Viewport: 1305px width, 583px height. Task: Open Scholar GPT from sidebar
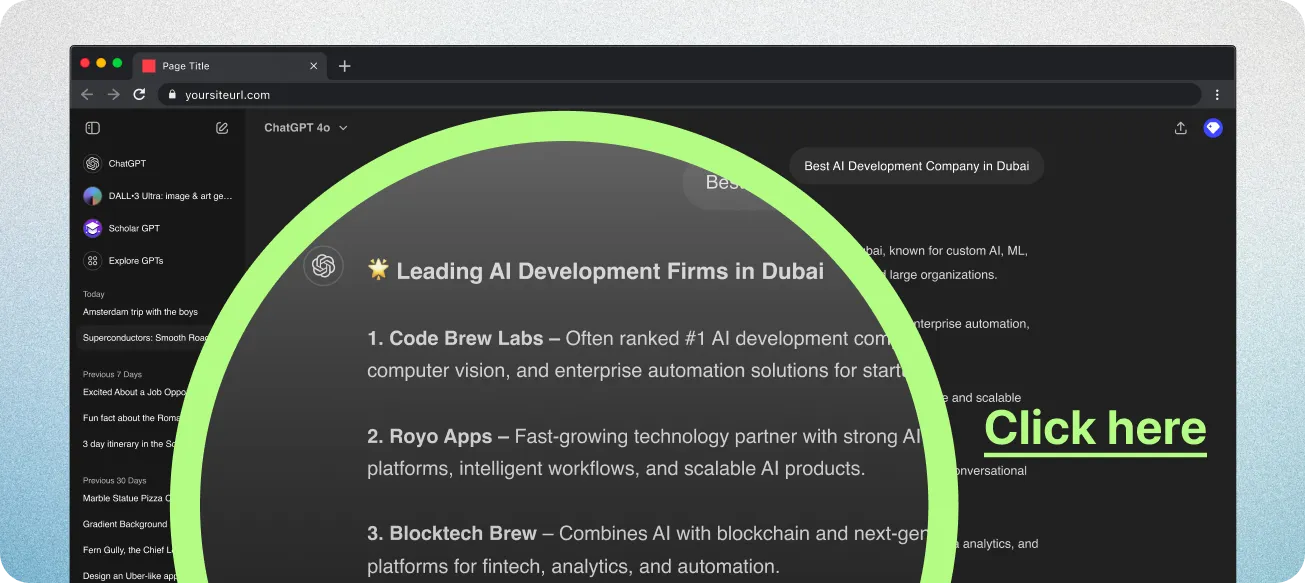tap(134, 228)
